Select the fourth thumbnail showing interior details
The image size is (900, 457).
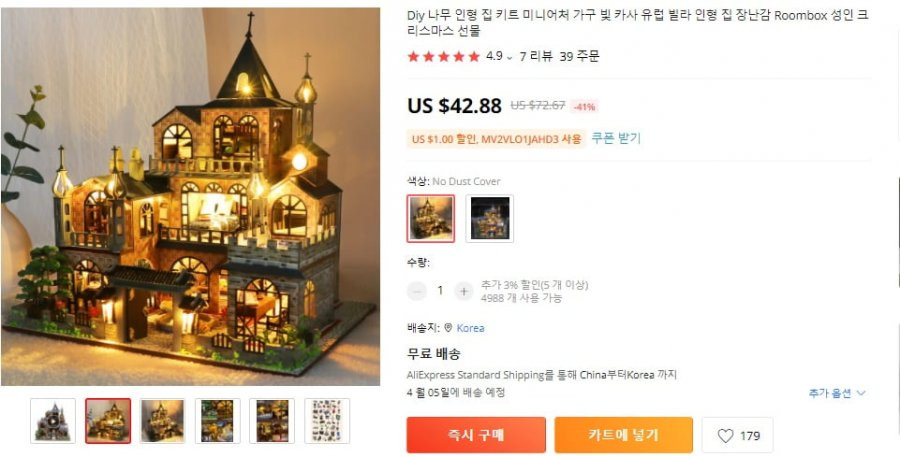pyautogui.click(x=218, y=421)
